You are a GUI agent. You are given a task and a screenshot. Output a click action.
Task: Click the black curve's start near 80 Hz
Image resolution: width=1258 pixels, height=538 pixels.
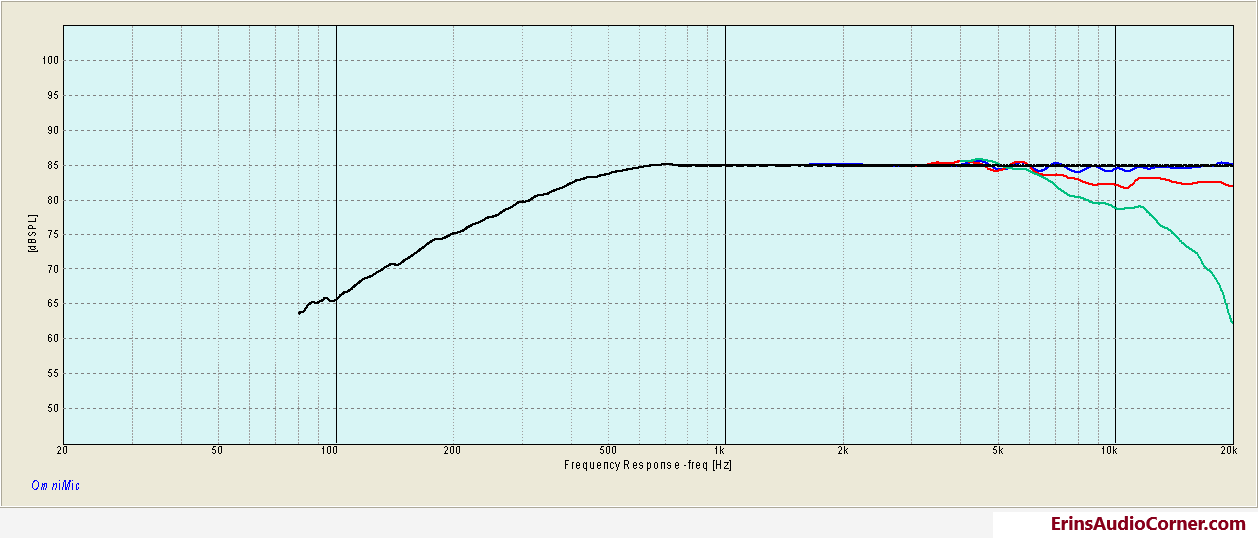coord(302,312)
